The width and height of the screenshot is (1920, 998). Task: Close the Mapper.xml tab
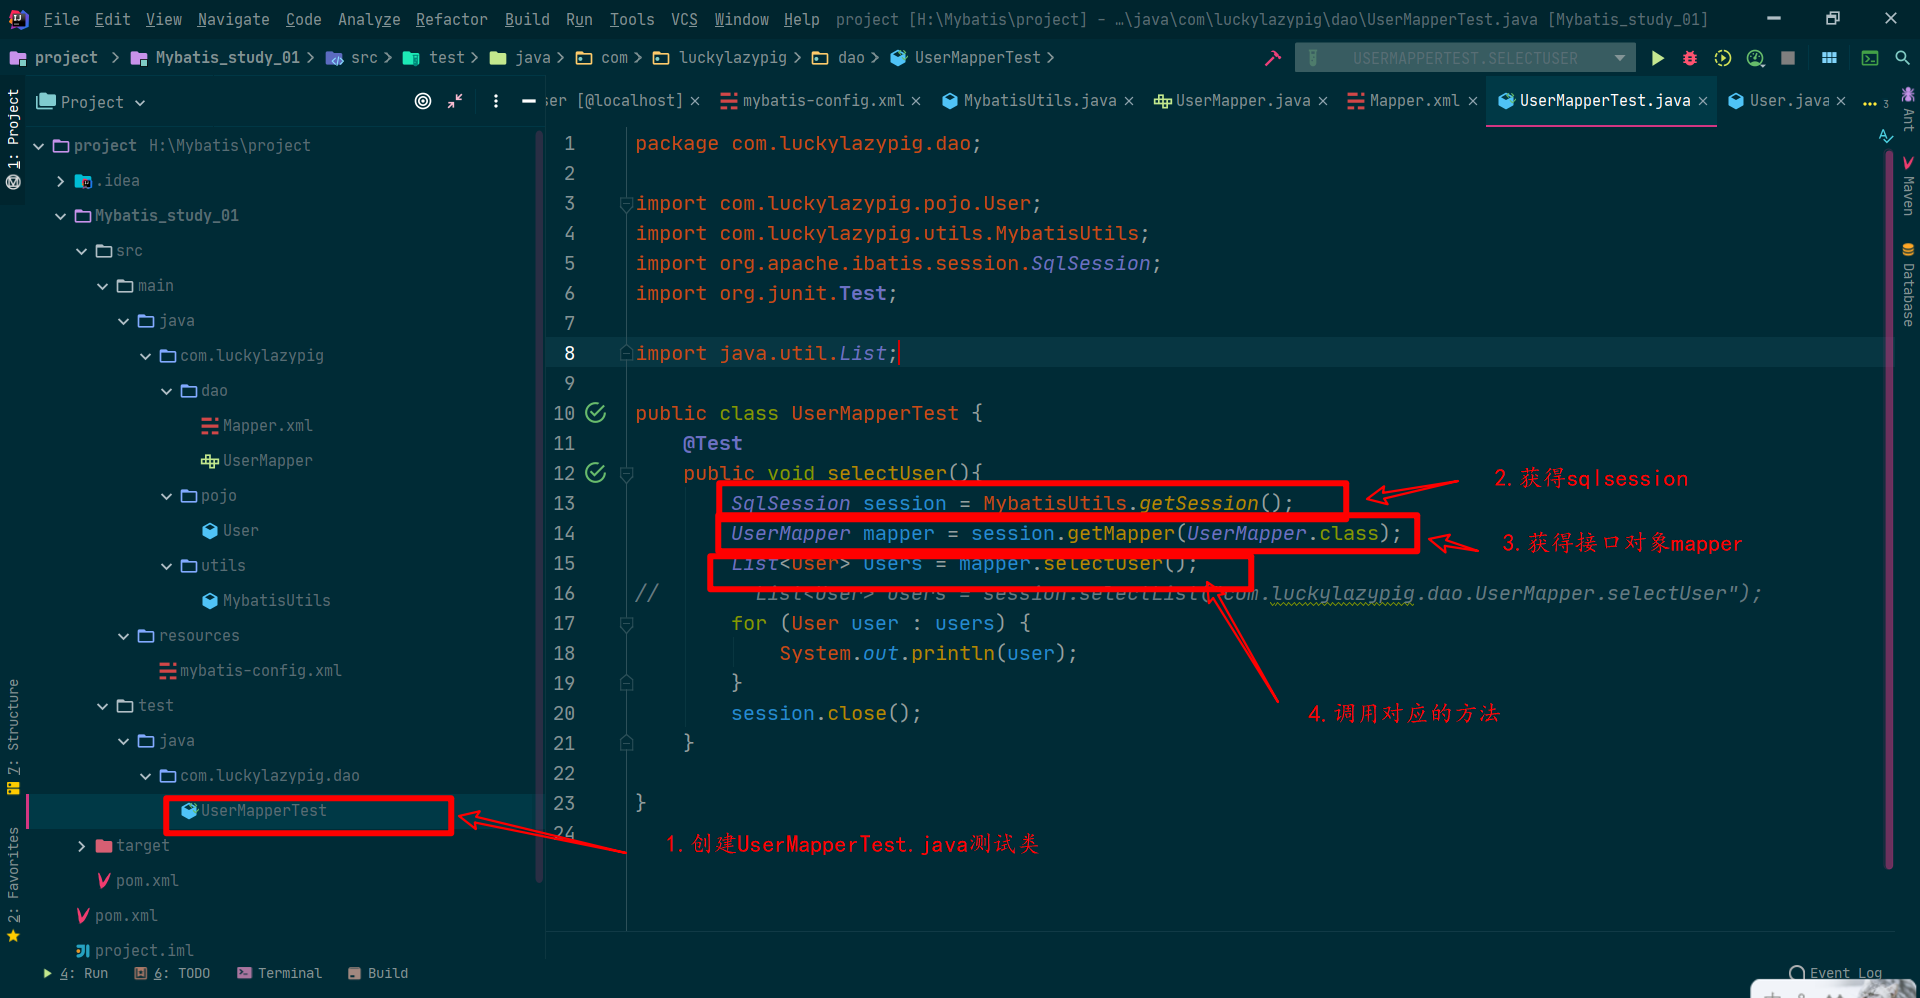1473,101
